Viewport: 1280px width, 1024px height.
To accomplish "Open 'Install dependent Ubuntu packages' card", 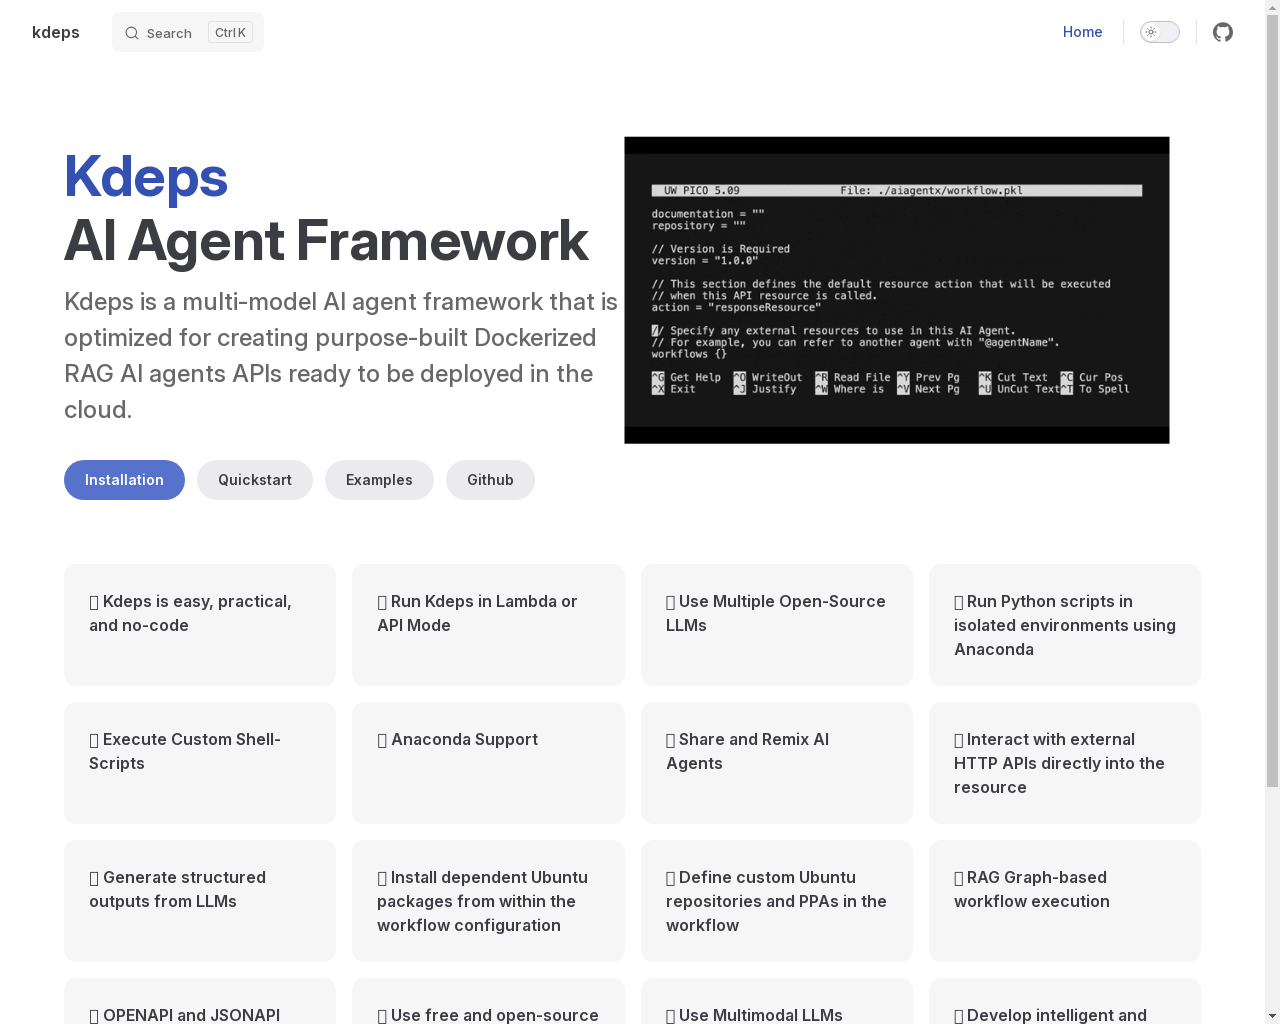I will [488, 901].
